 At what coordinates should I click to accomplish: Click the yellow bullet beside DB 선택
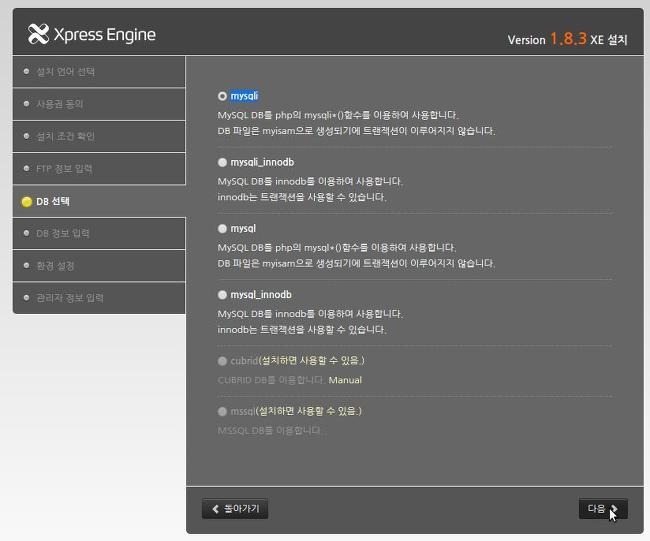click(x=27, y=202)
